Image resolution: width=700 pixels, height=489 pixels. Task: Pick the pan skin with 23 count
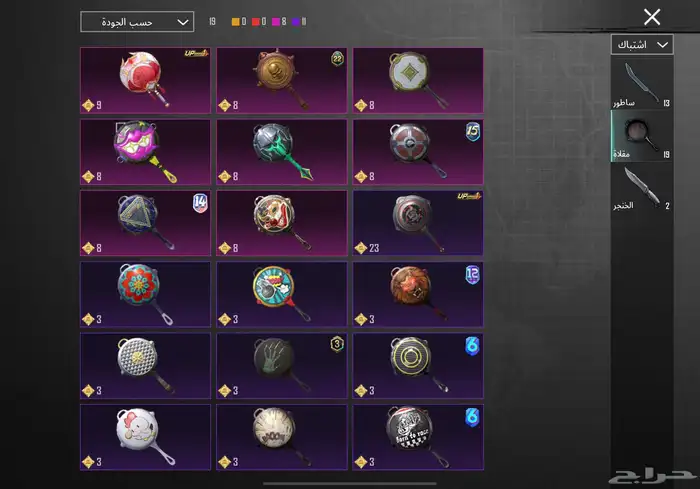tap(418, 223)
